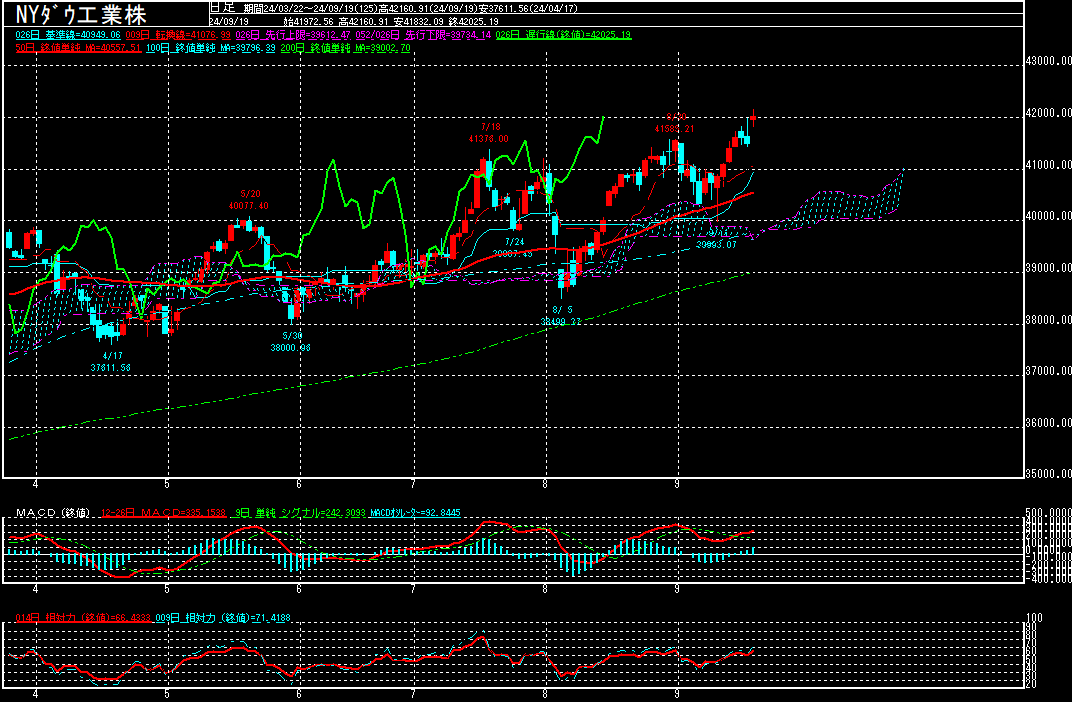Click the 始41972.56 opening value in header
1076x702 pixels.
(309, 22)
